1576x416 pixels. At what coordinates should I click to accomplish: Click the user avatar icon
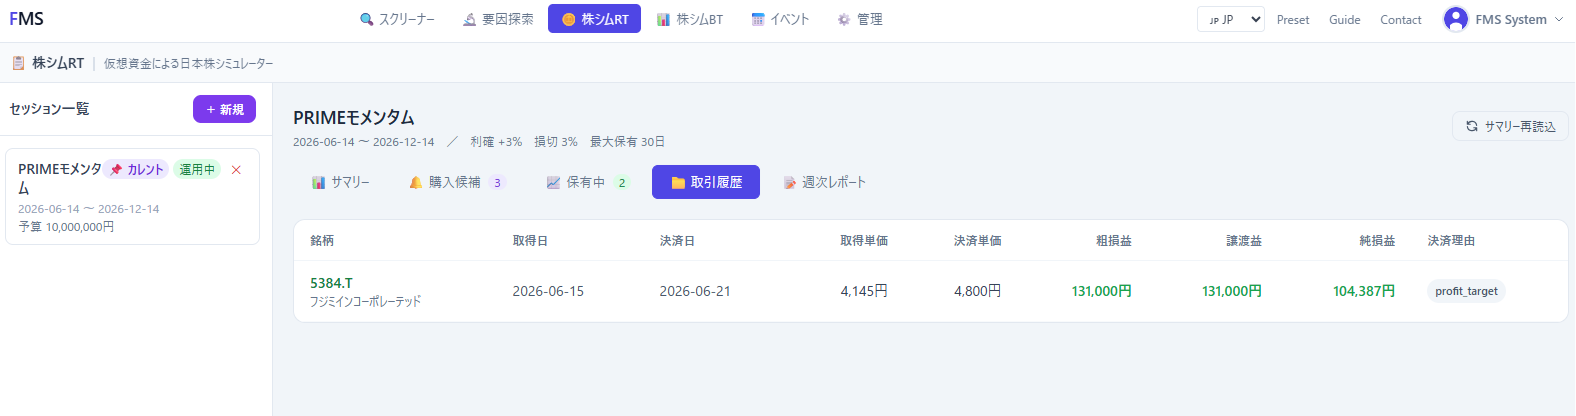click(1456, 19)
